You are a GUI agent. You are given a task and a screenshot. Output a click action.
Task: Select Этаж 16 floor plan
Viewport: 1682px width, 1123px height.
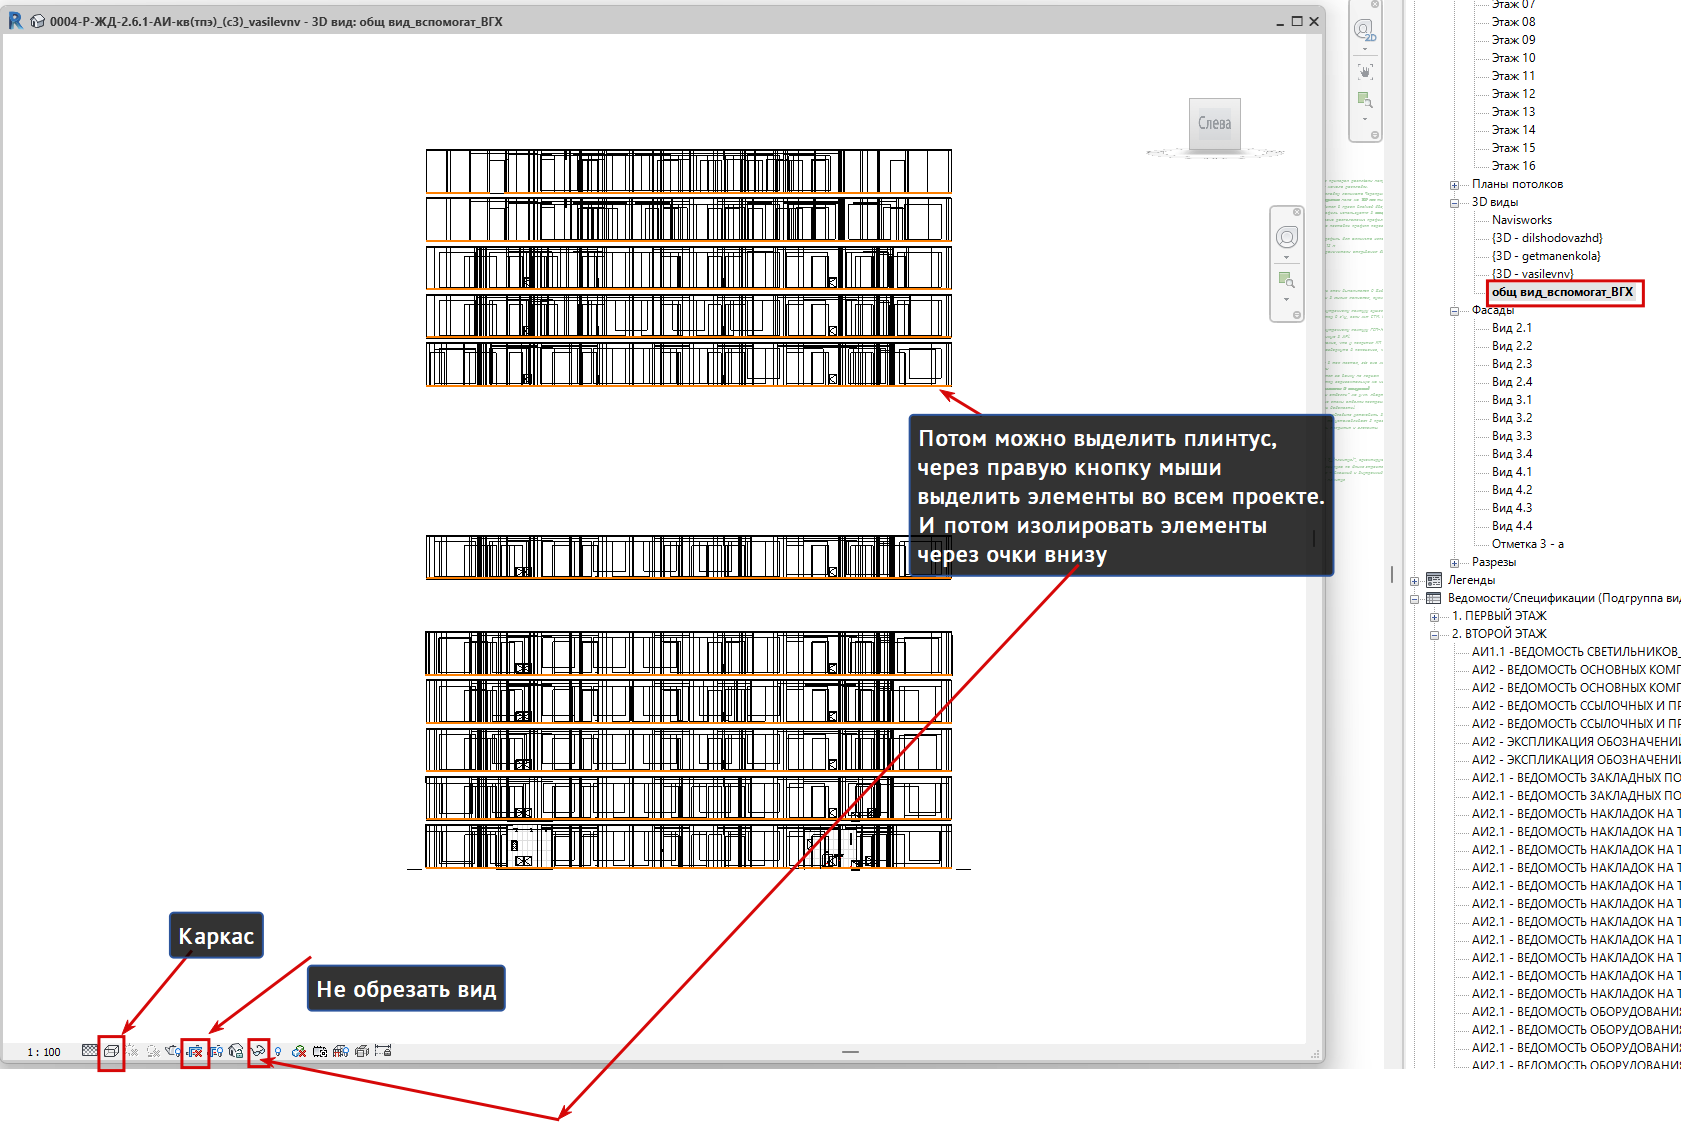(1513, 166)
